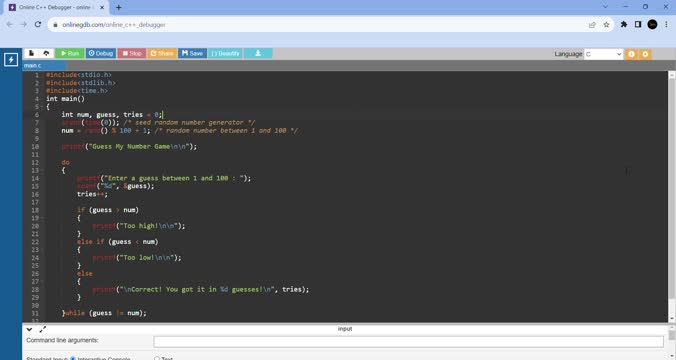The height and width of the screenshot is (360, 676).
Task: Select the Text standard input option
Action: point(157,358)
